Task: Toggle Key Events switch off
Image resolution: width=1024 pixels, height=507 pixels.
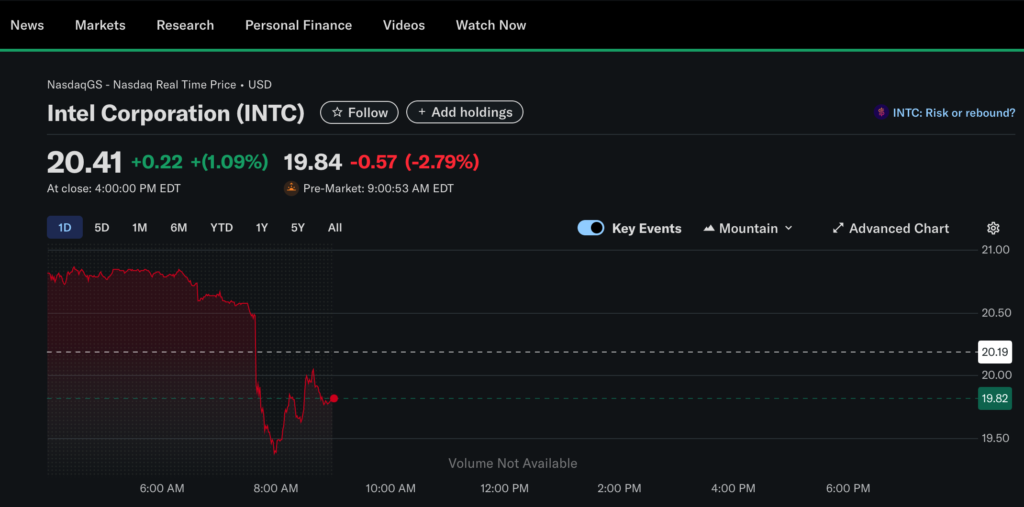Action: coord(591,228)
